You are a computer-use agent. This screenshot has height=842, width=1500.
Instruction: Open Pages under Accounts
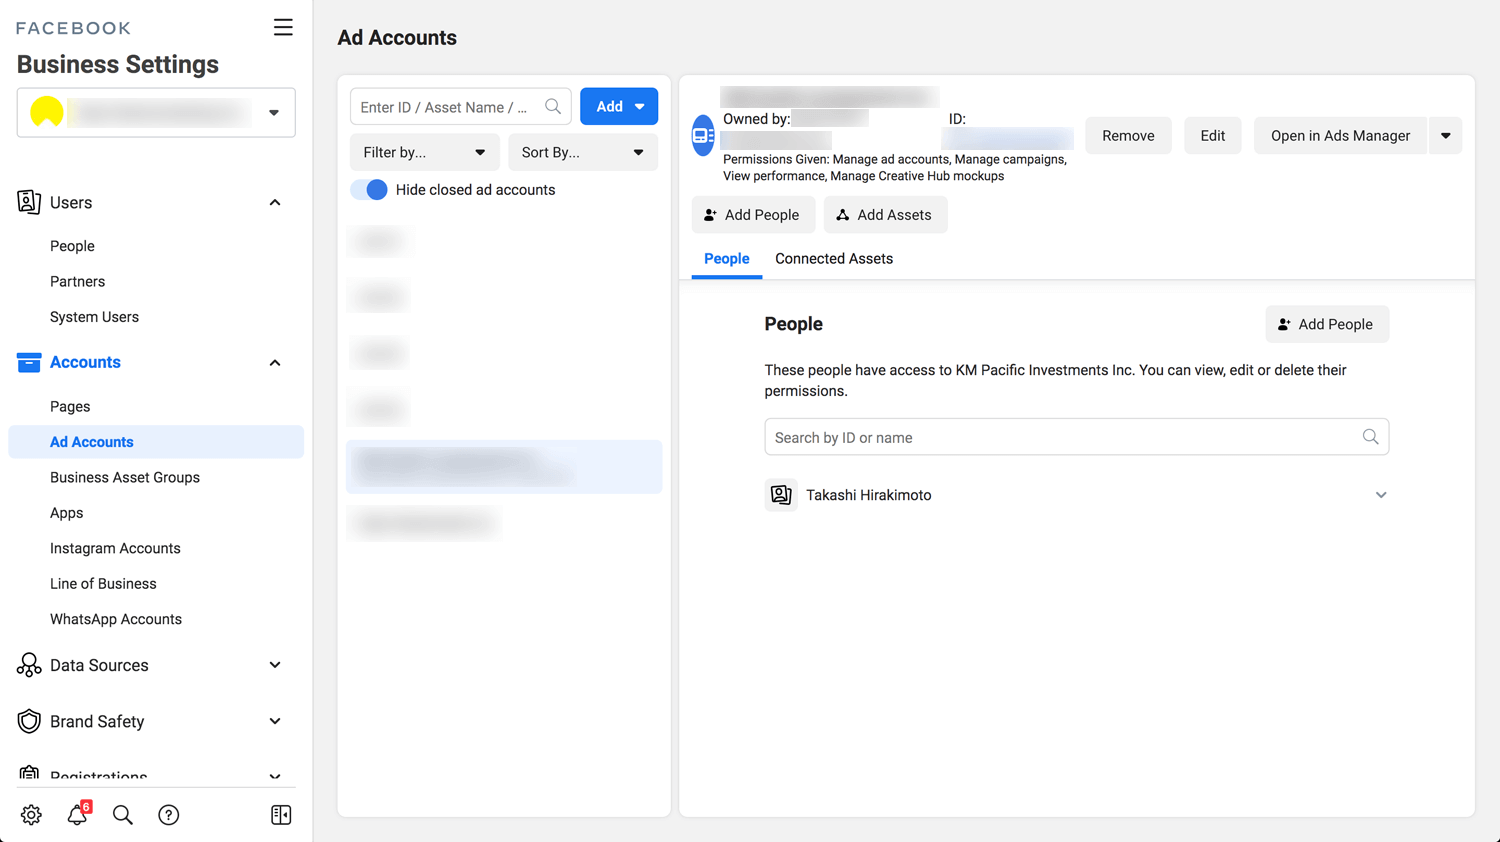click(x=70, y=407)
